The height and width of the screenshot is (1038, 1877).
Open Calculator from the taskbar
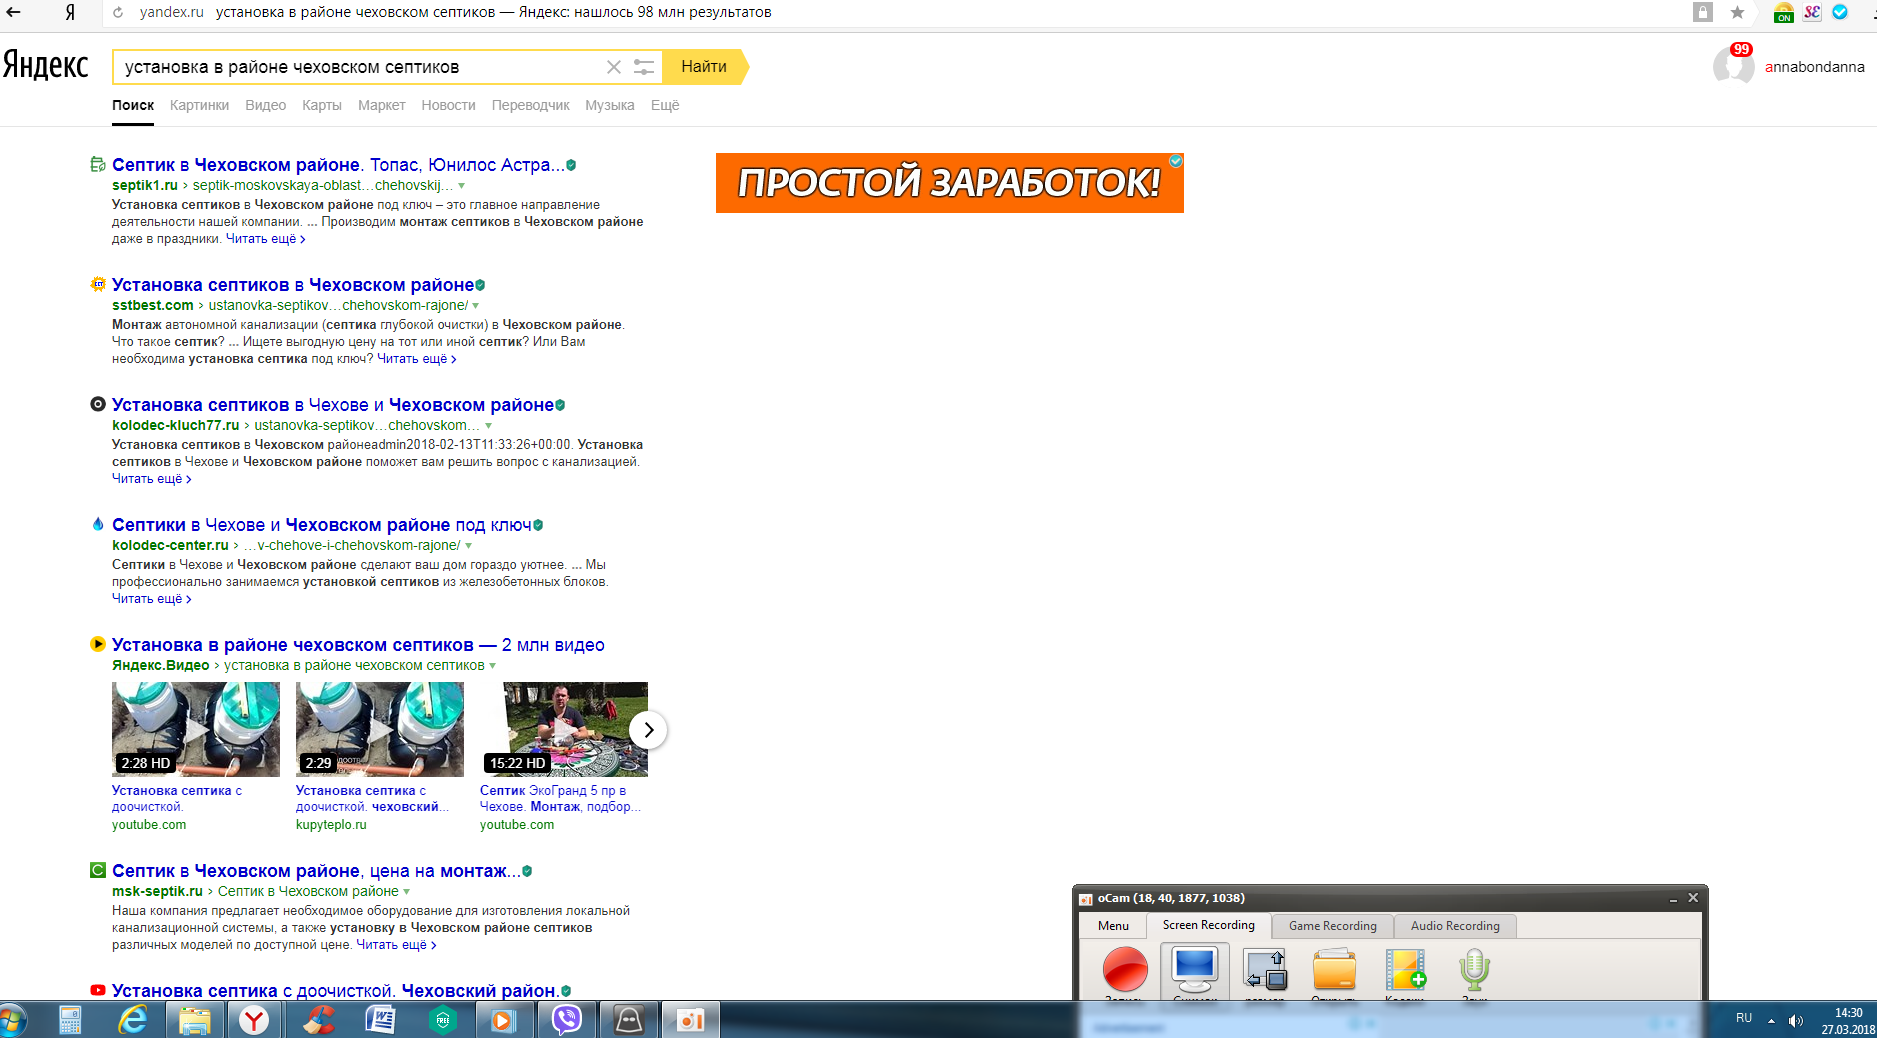coord(70,1020)
